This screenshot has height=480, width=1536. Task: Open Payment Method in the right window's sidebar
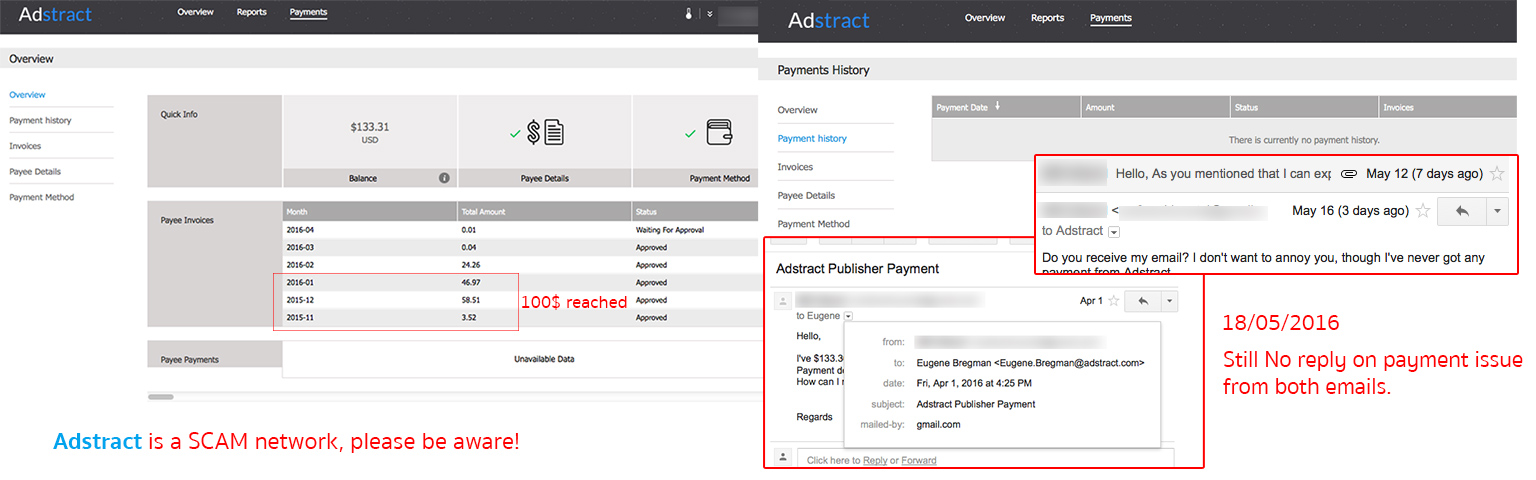[x=813, y=224]
